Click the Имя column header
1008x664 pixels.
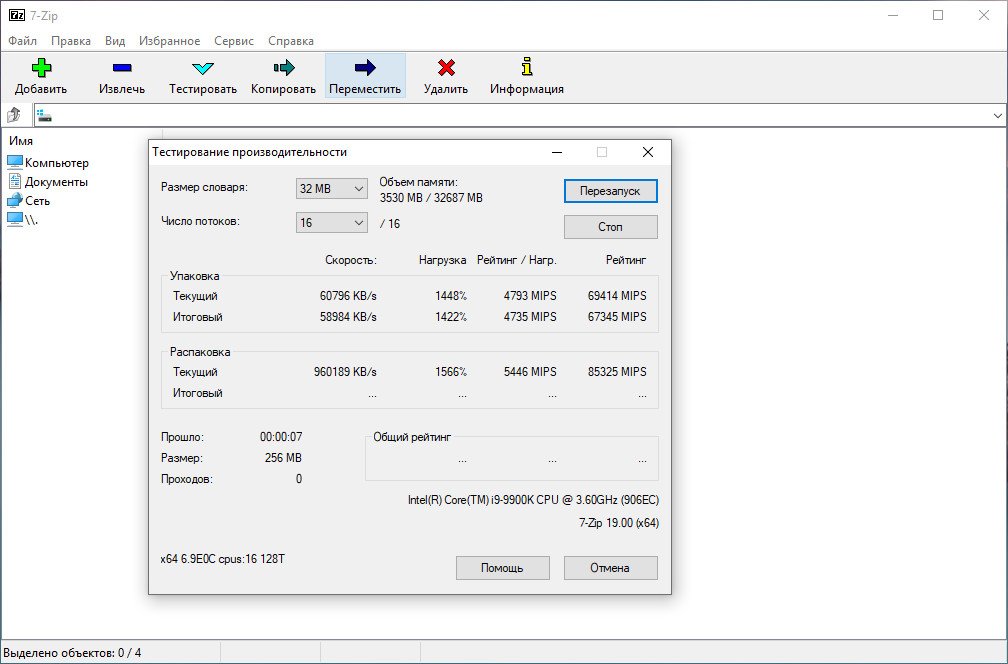pos(21,141)
